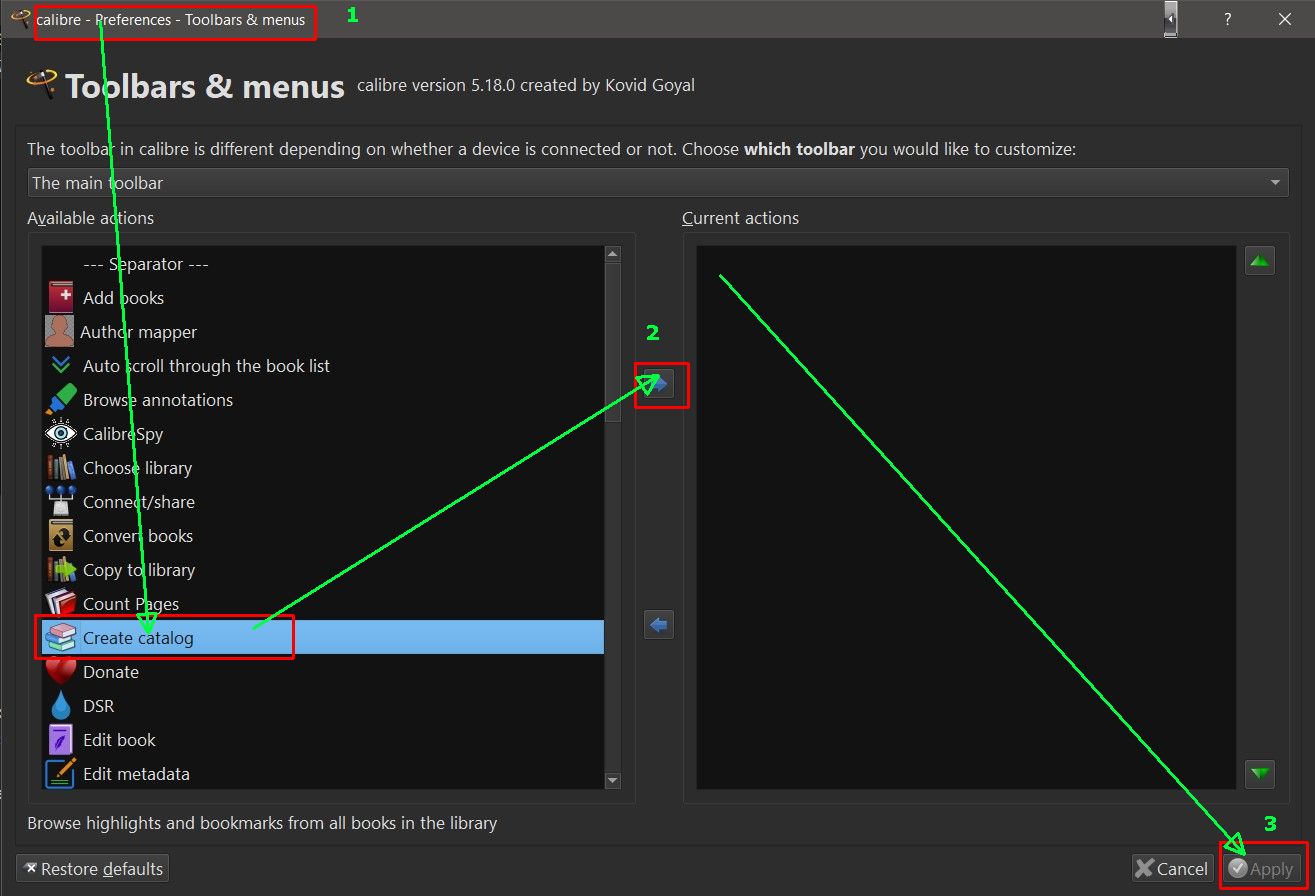Image resolution: width=1315 pixels, height=896 pixels.
Task: Click the Available actions scrollbar thumb
Action: pos(613,342)
